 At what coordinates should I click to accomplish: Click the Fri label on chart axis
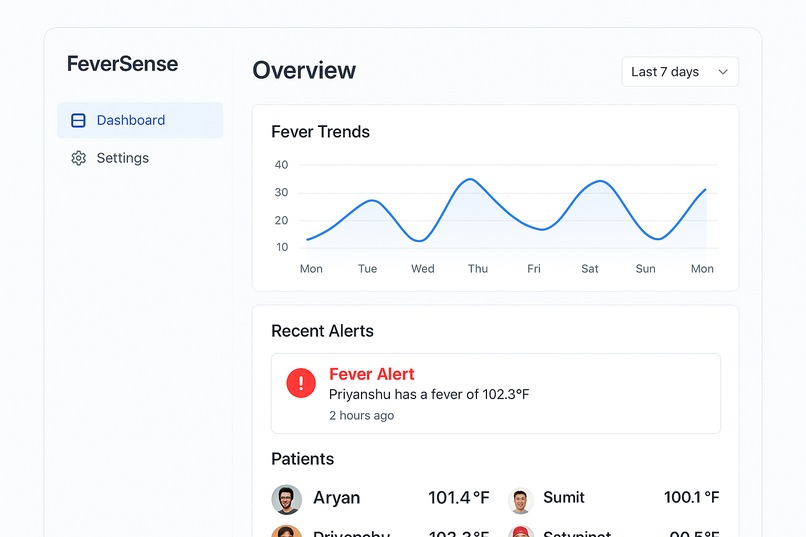point(534,269)
